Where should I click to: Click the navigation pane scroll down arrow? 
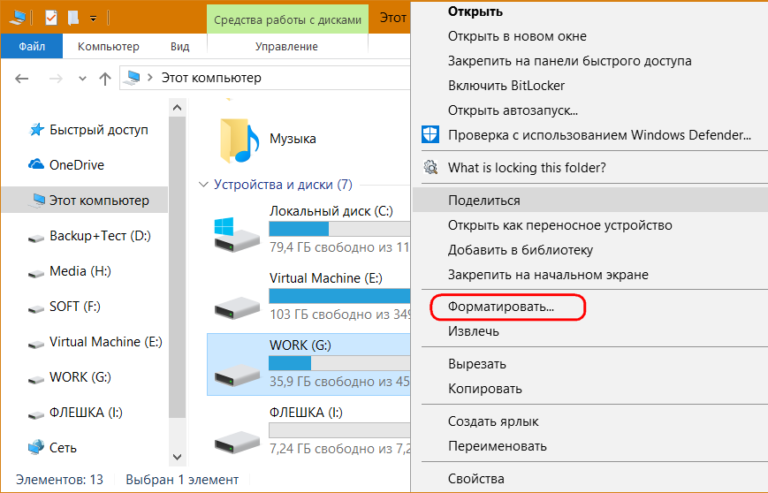coord(177,457)
